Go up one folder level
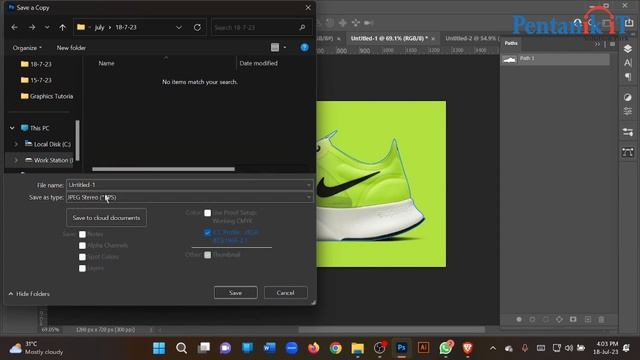 [62, 27]
